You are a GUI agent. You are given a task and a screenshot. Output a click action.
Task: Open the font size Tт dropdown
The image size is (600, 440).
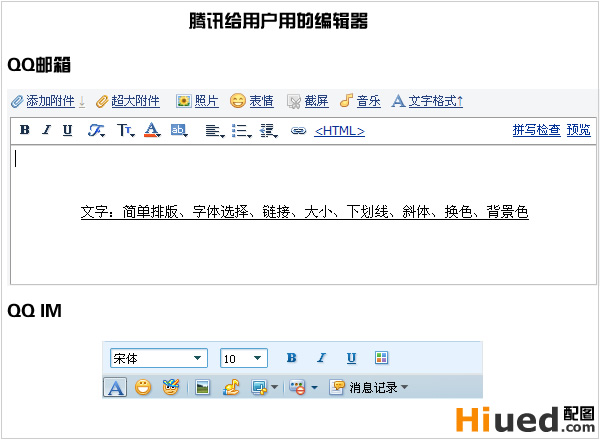126,130
